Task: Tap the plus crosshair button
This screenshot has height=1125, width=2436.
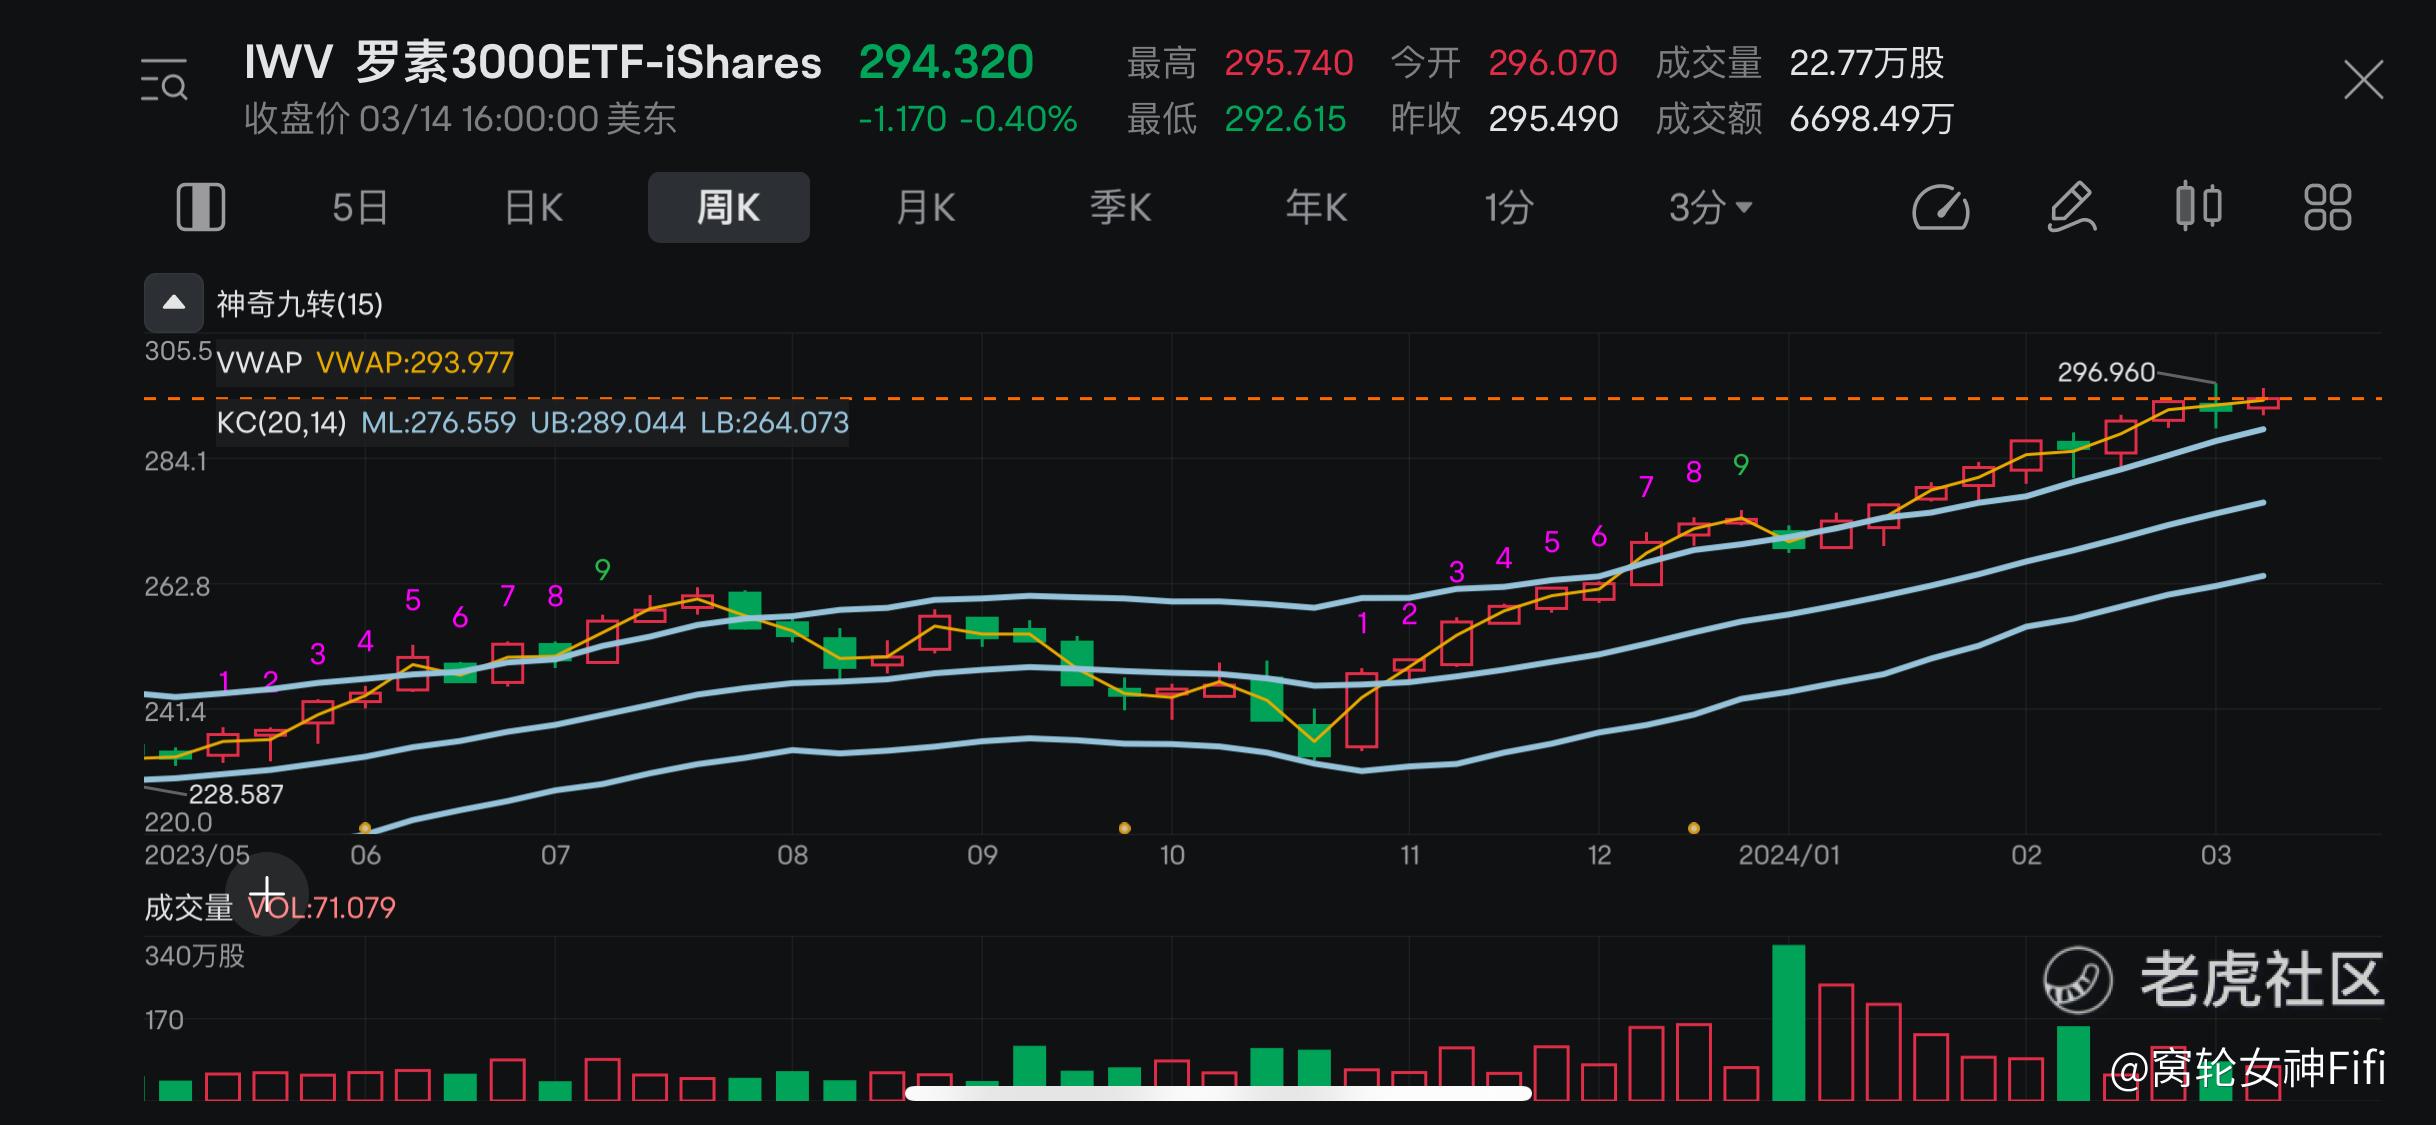Action: (267, 894)
